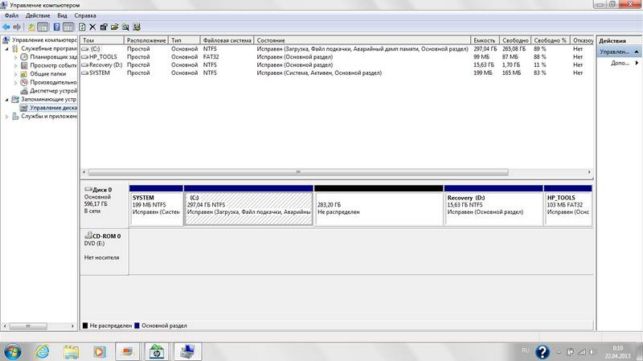Select the (C:) volume row in list

(336, 49)
